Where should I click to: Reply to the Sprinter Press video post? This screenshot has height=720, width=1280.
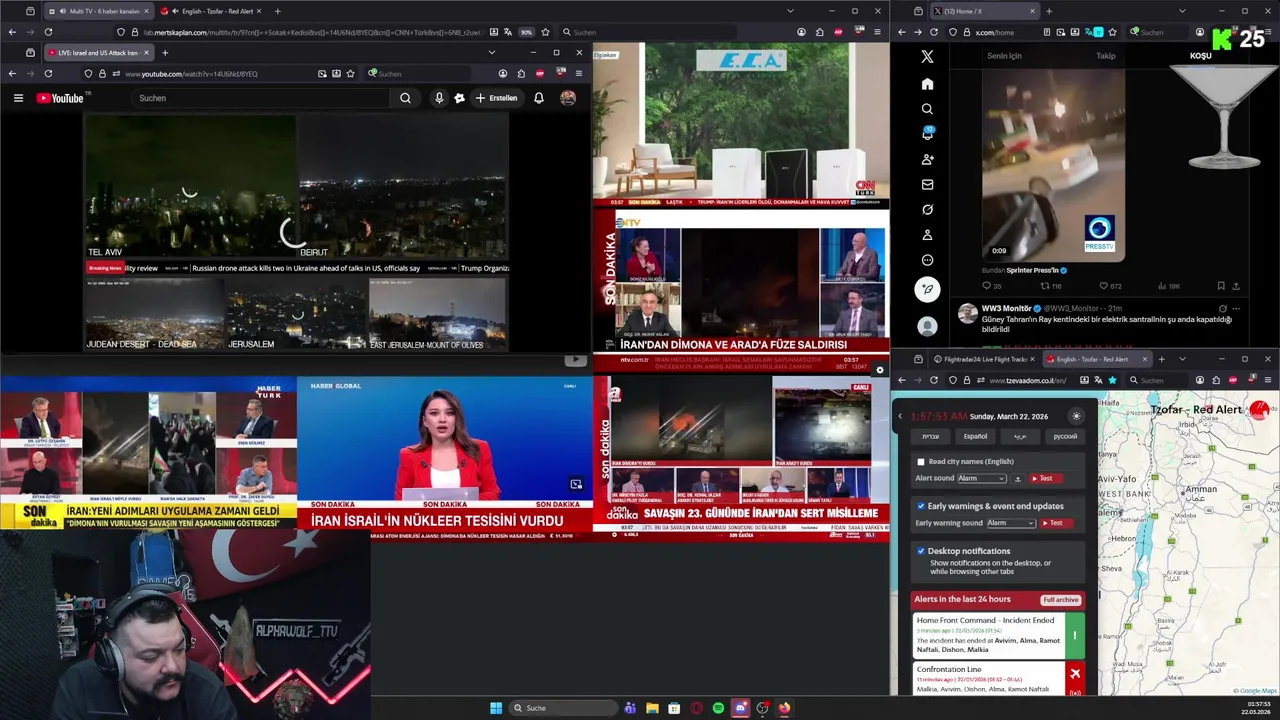click(991, 286)
